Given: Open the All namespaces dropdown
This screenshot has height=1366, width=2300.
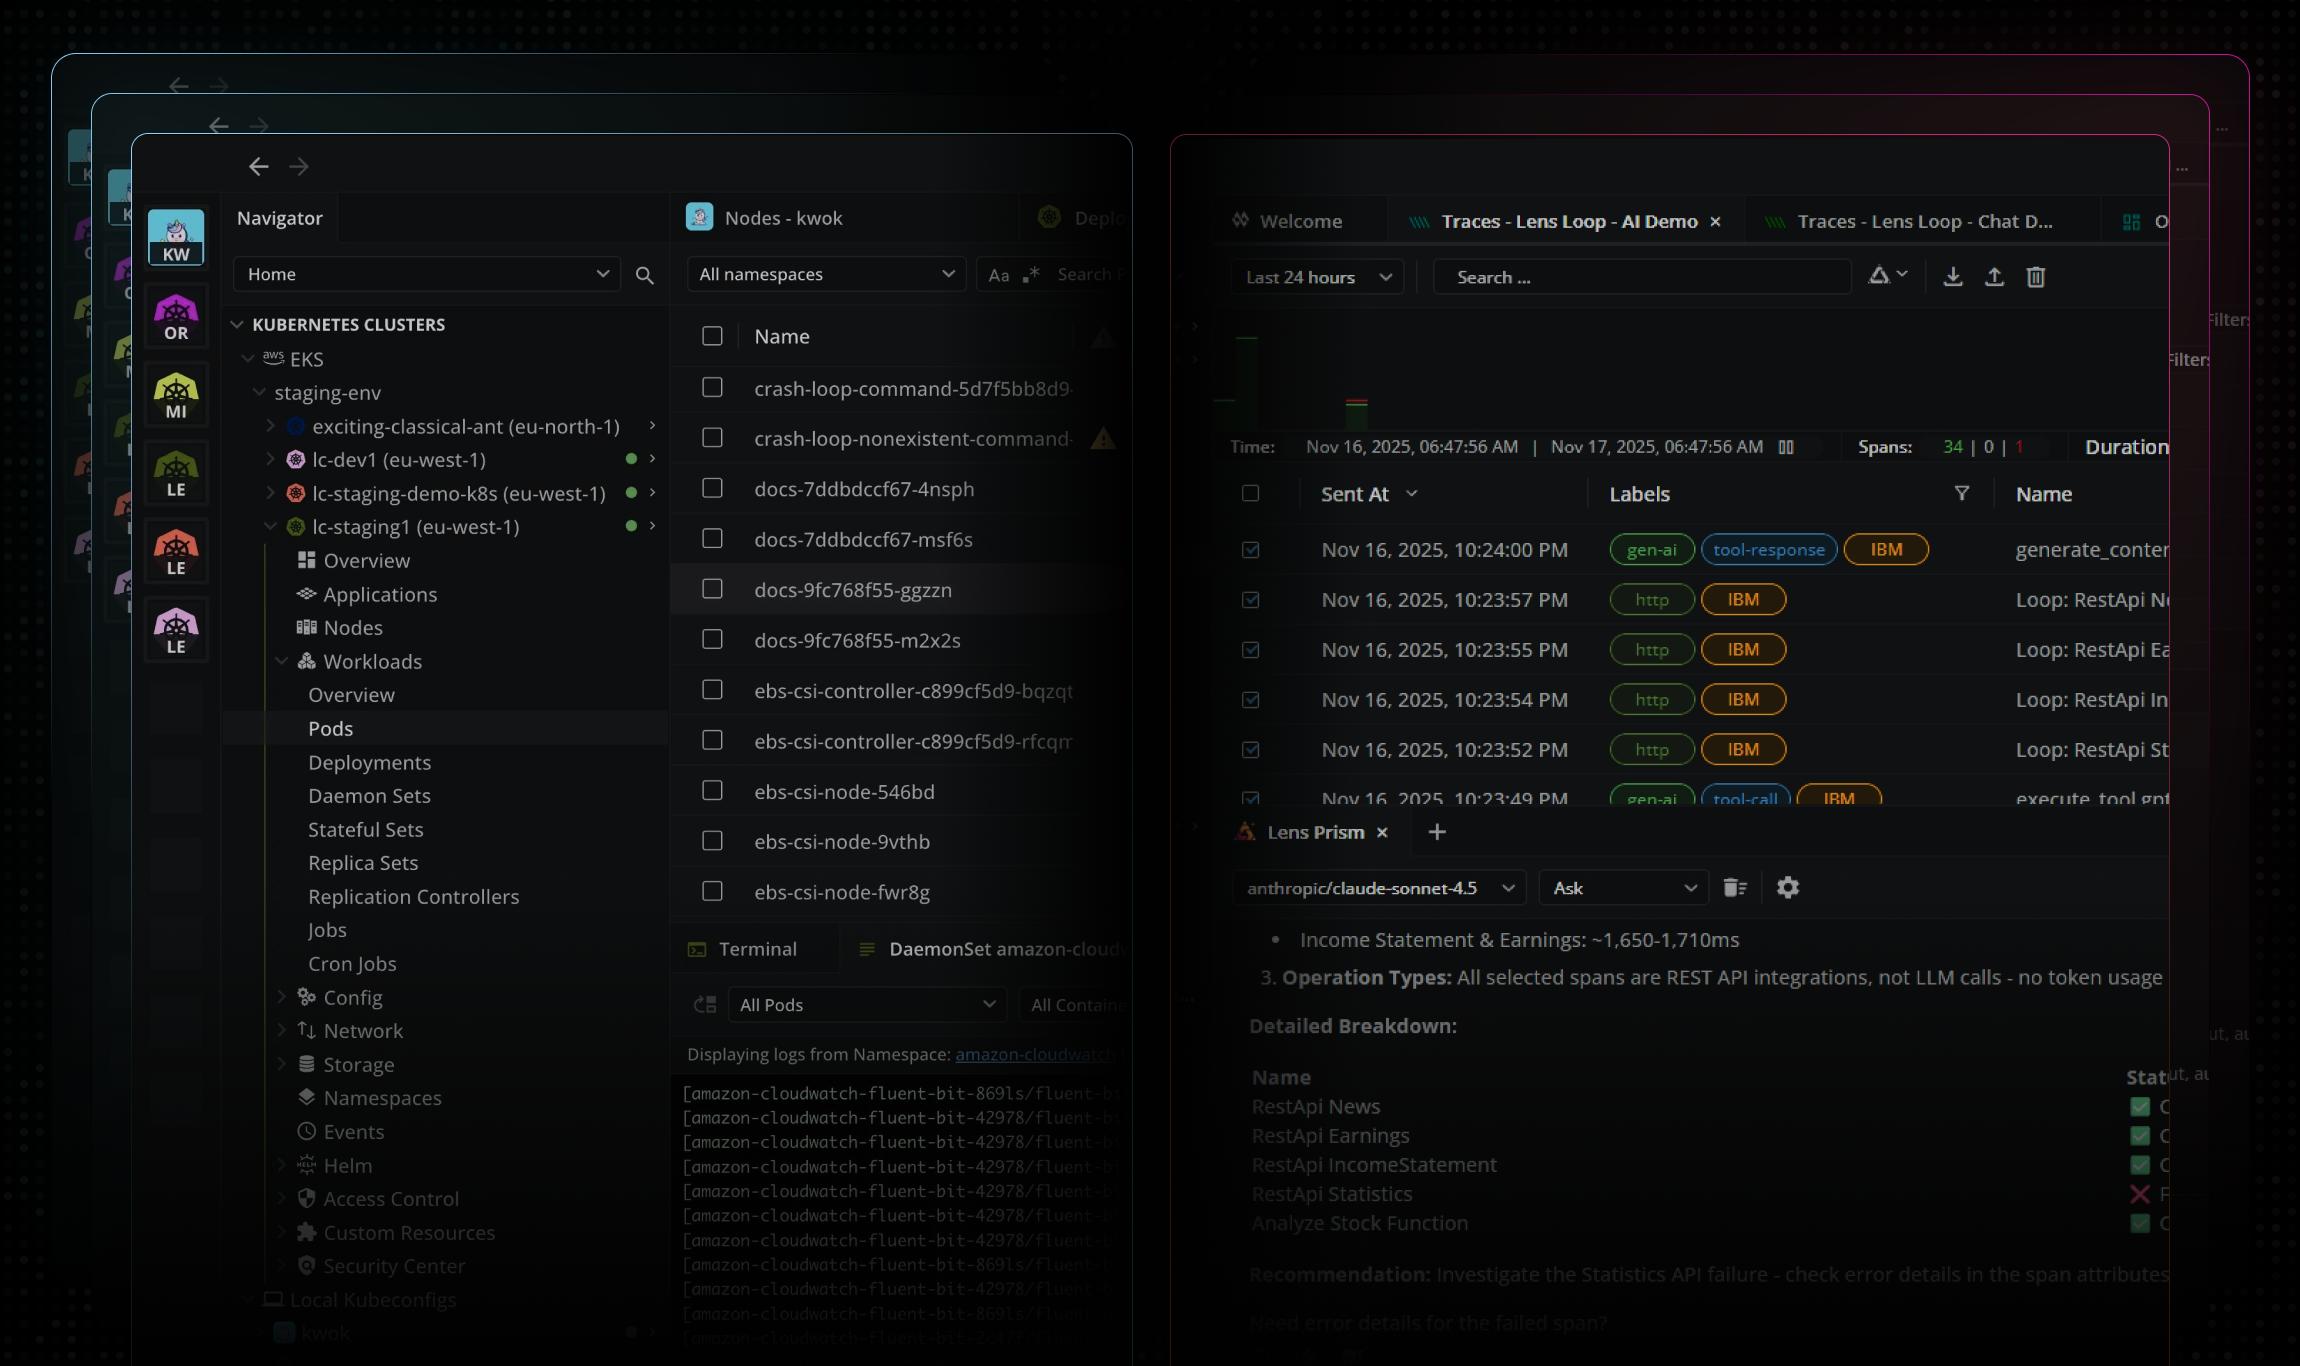Looking at the screenshot, I should [826, 274].
